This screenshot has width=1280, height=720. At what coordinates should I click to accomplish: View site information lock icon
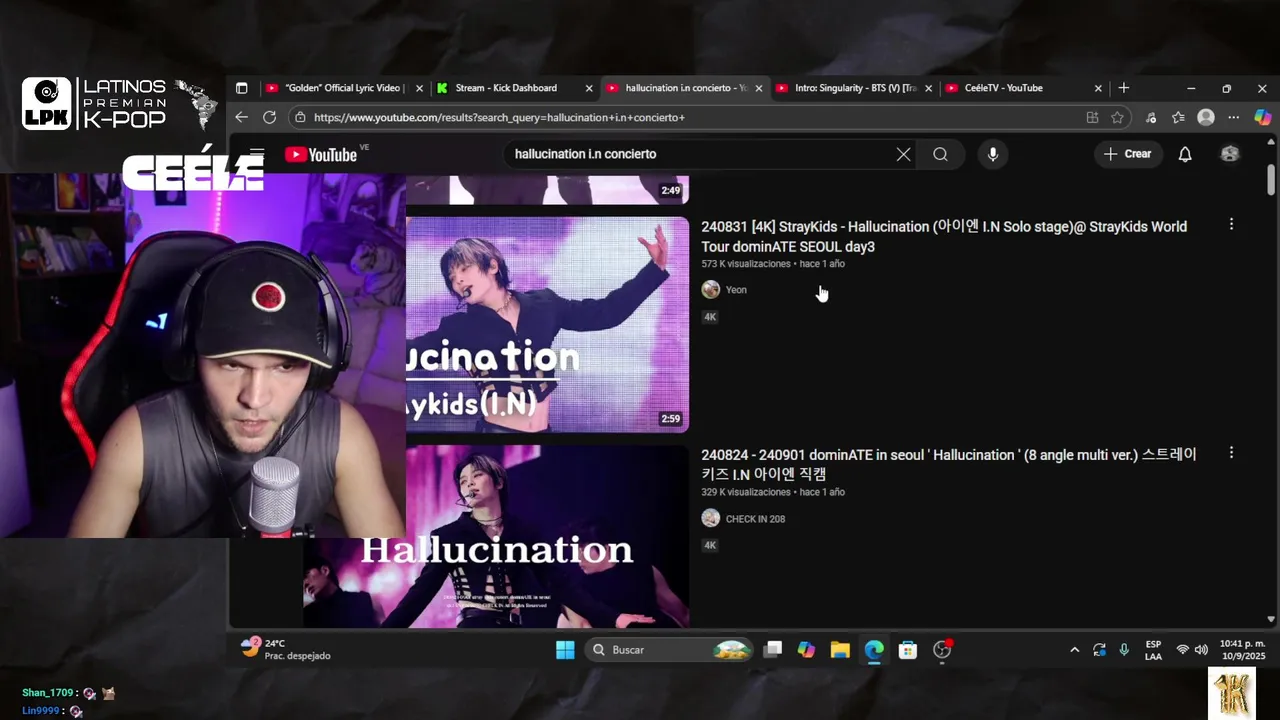point(300,117)
